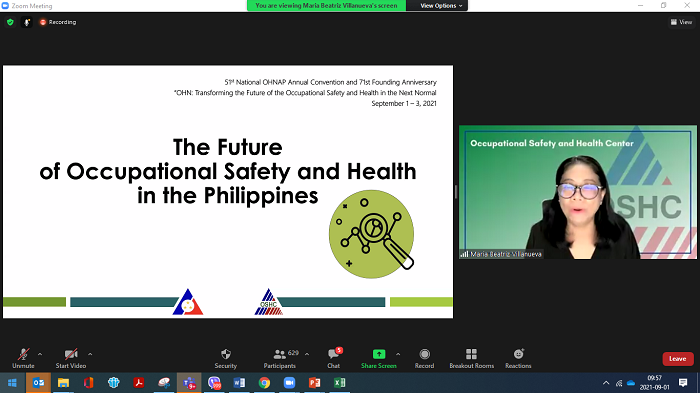Click the signal bars next to Maria Beatriz Villanueva's name

pyautogui.click(x=464, y=254)
